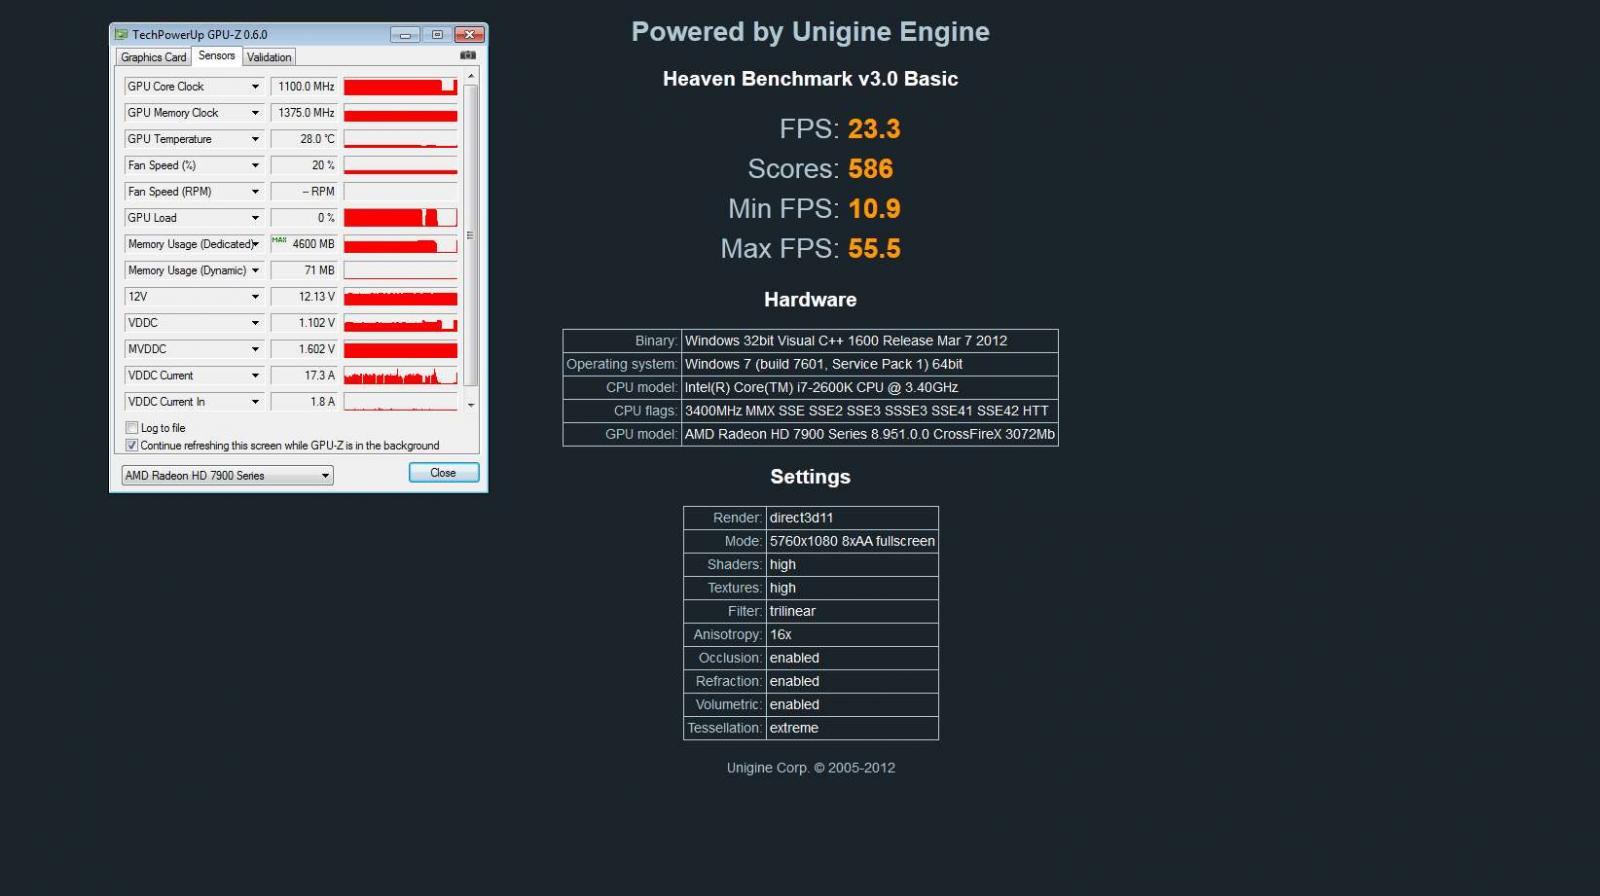The height and width of the screenshot is (896, 1600).
Task: Switch to the Graphics Card tab
Action: coord(153,57)
